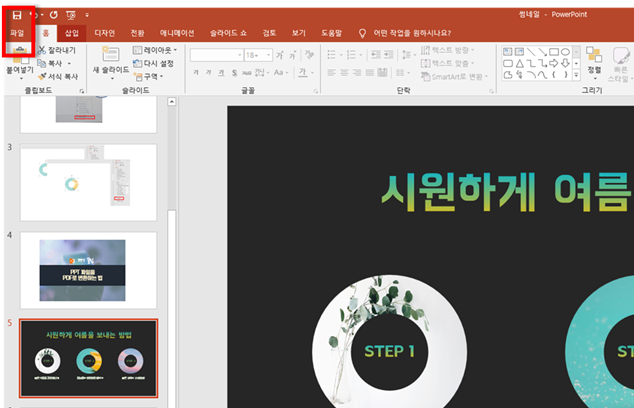Click 다시 설정 (Reset) button
Viewport: 634px width, 408px height.
[x=153, y=63]
